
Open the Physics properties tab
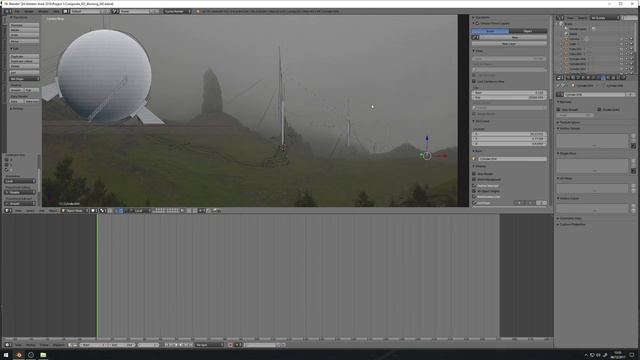coord(623,77)
